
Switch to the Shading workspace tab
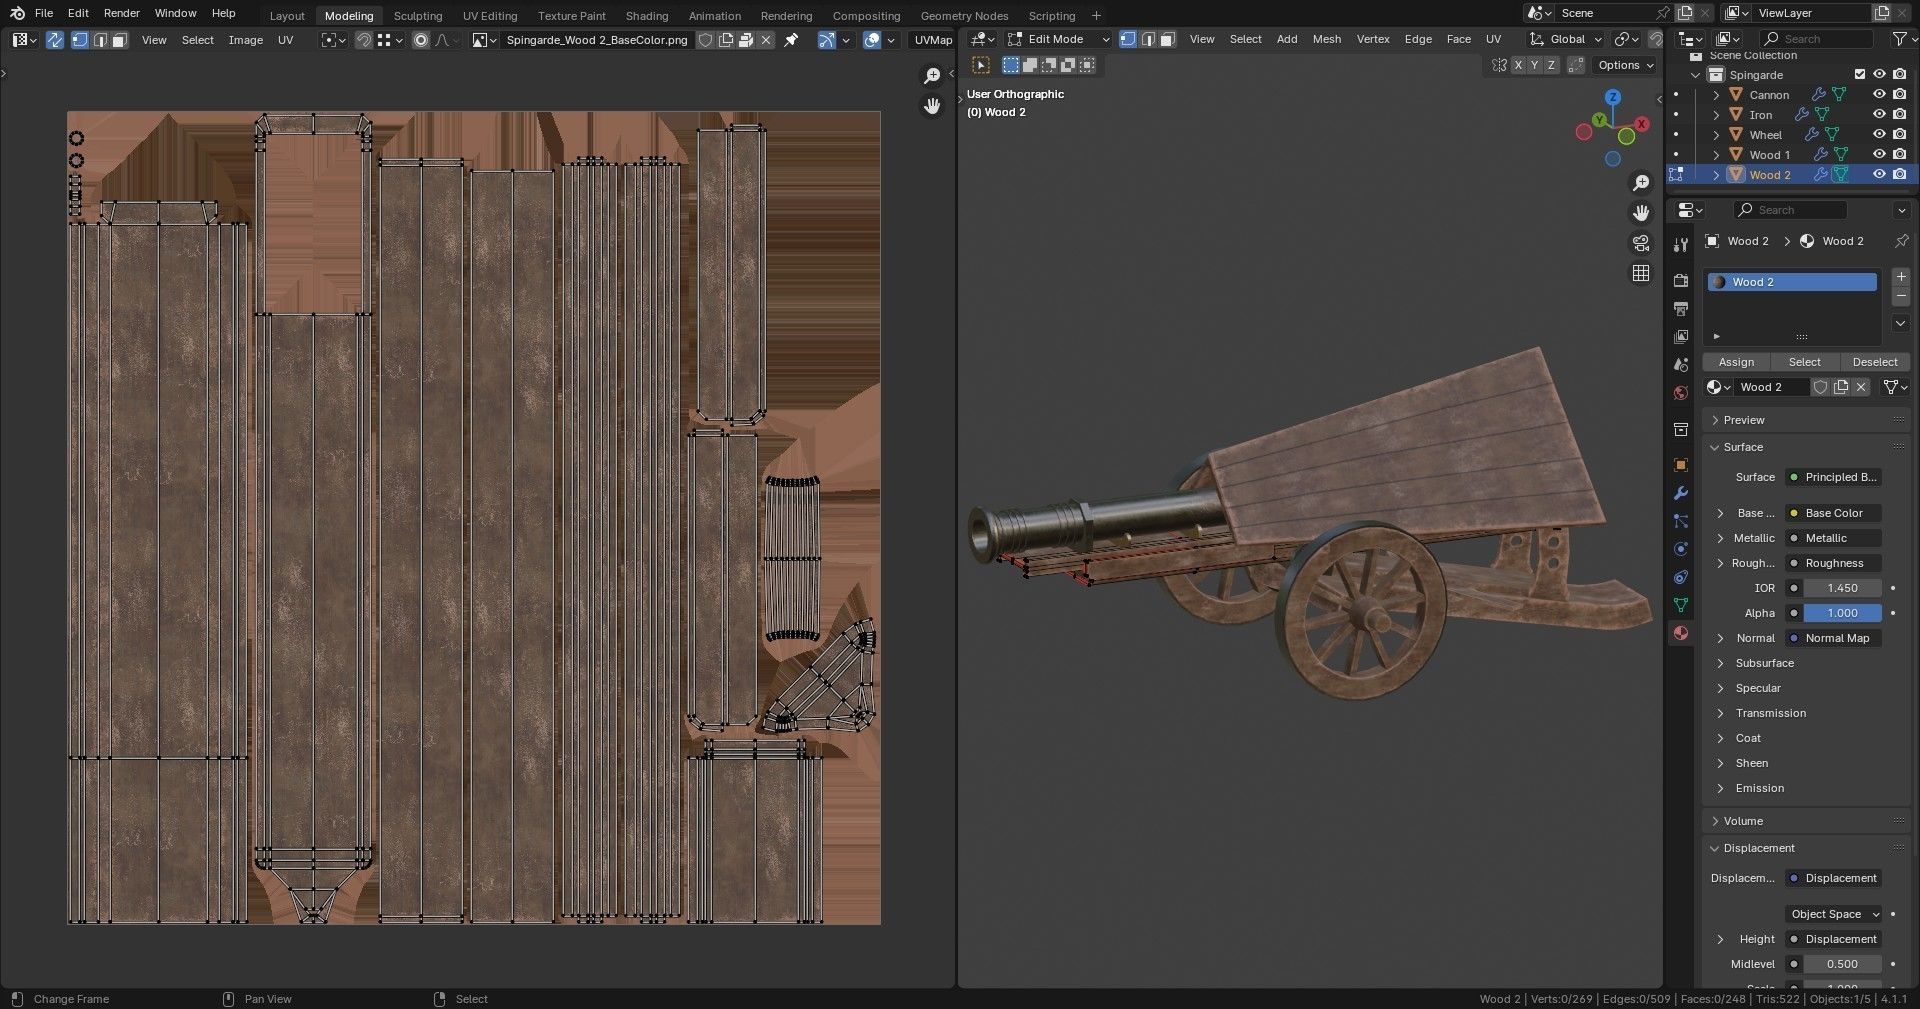coord(647,15)
